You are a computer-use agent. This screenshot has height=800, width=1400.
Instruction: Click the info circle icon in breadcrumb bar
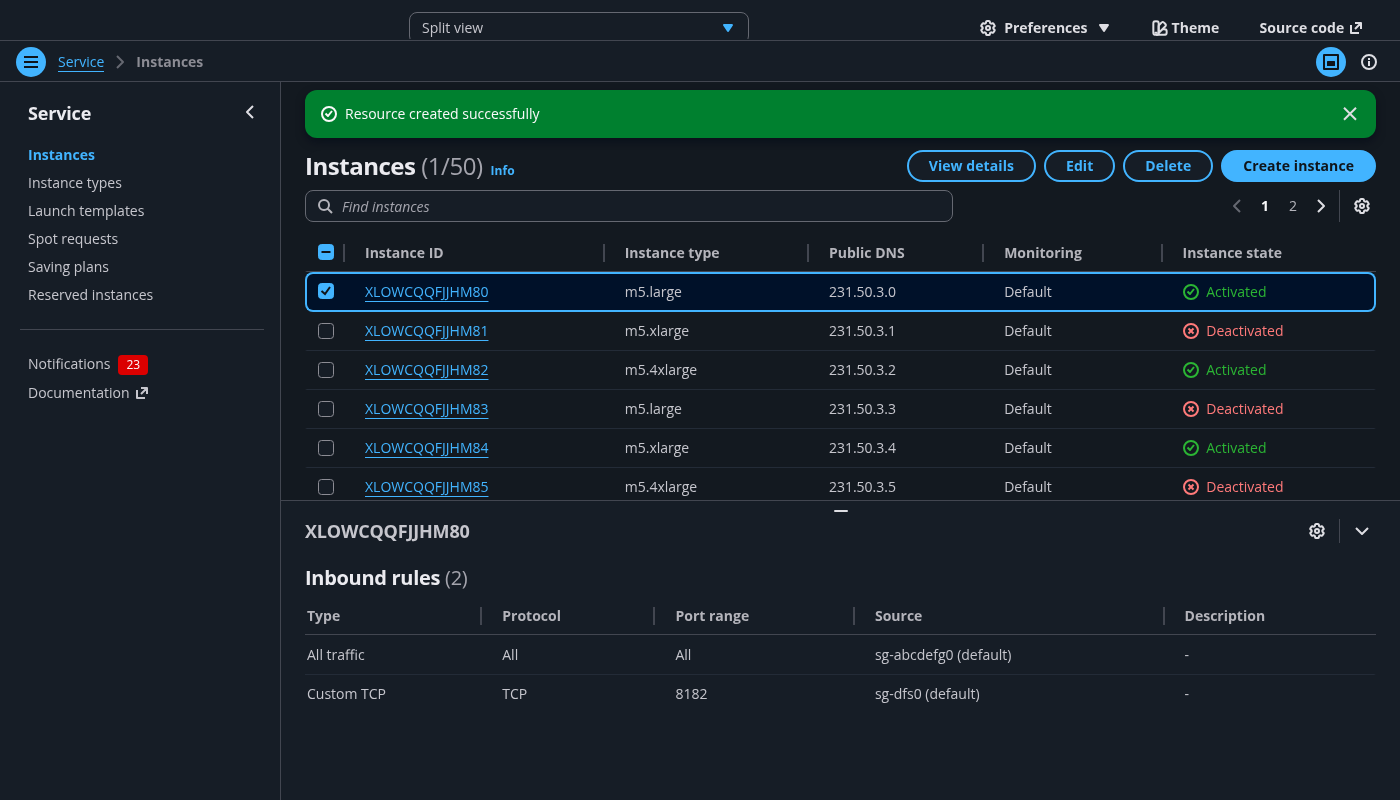coord(1369,62)
